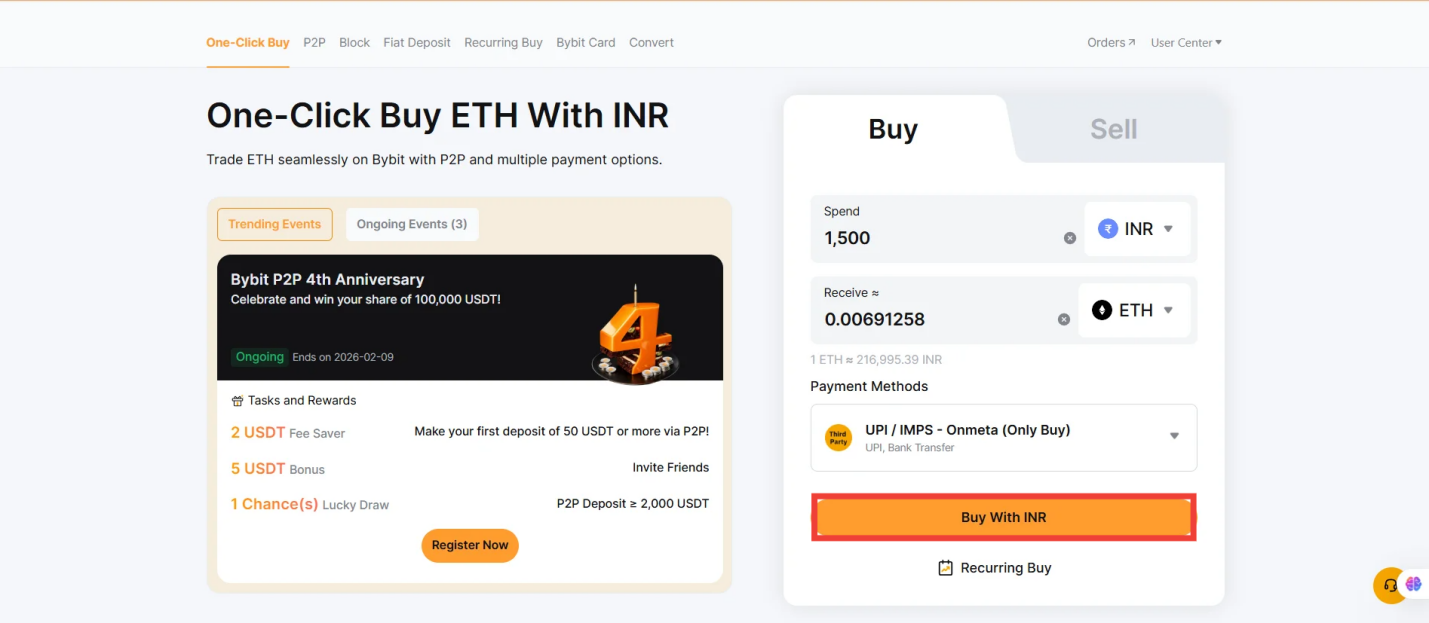Image resolution: width=1429 pixels, height=623 pixels.
Task: Switch to Ongoing Events tab
Action: point(411,224)
